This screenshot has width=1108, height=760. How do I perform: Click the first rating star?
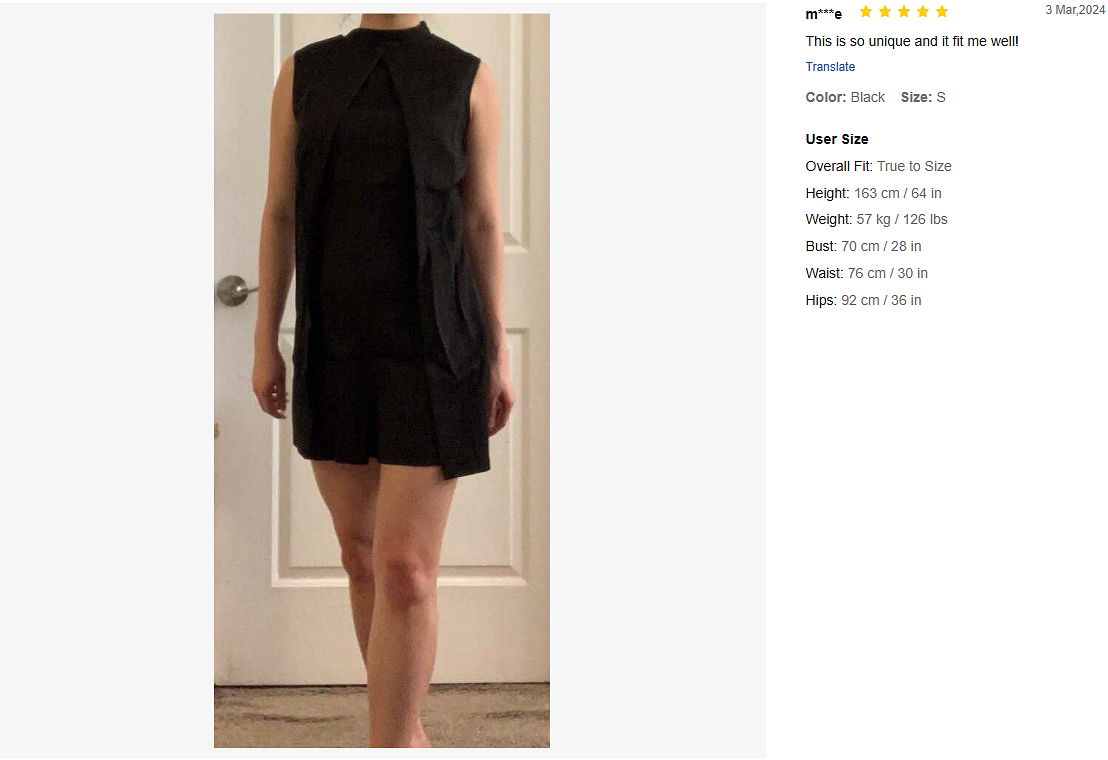click(x=866, y=11)
